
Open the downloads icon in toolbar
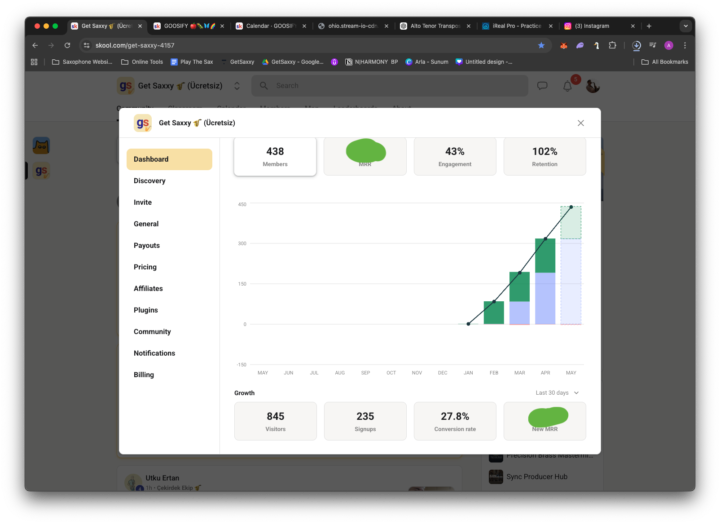coord(636,45)
